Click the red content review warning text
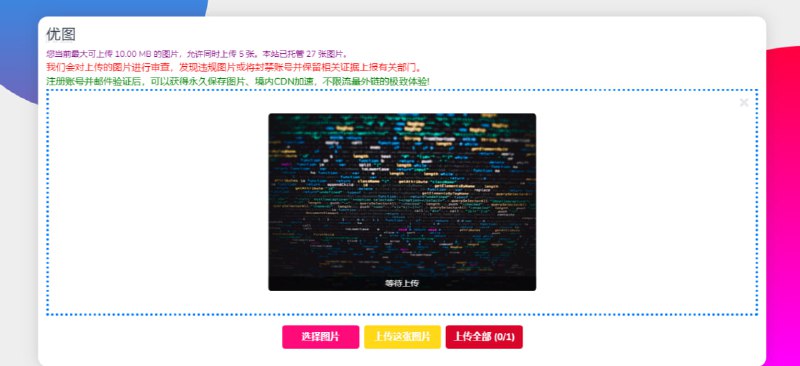Viewport: 800px width, 366px height. pos(234,67)
